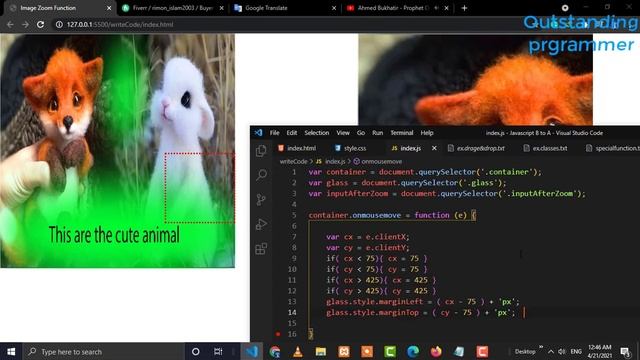Switch to the Fiverr browser tab

click(173, 8)
